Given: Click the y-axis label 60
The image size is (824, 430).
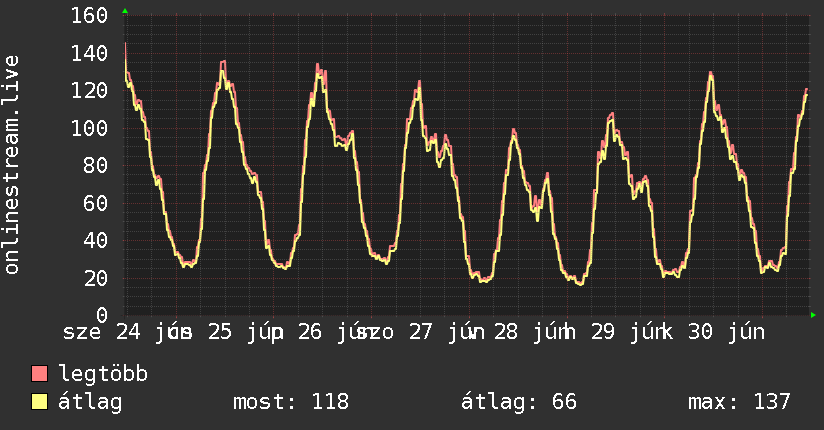Looking at the screenshot, I should coord(96,203).
